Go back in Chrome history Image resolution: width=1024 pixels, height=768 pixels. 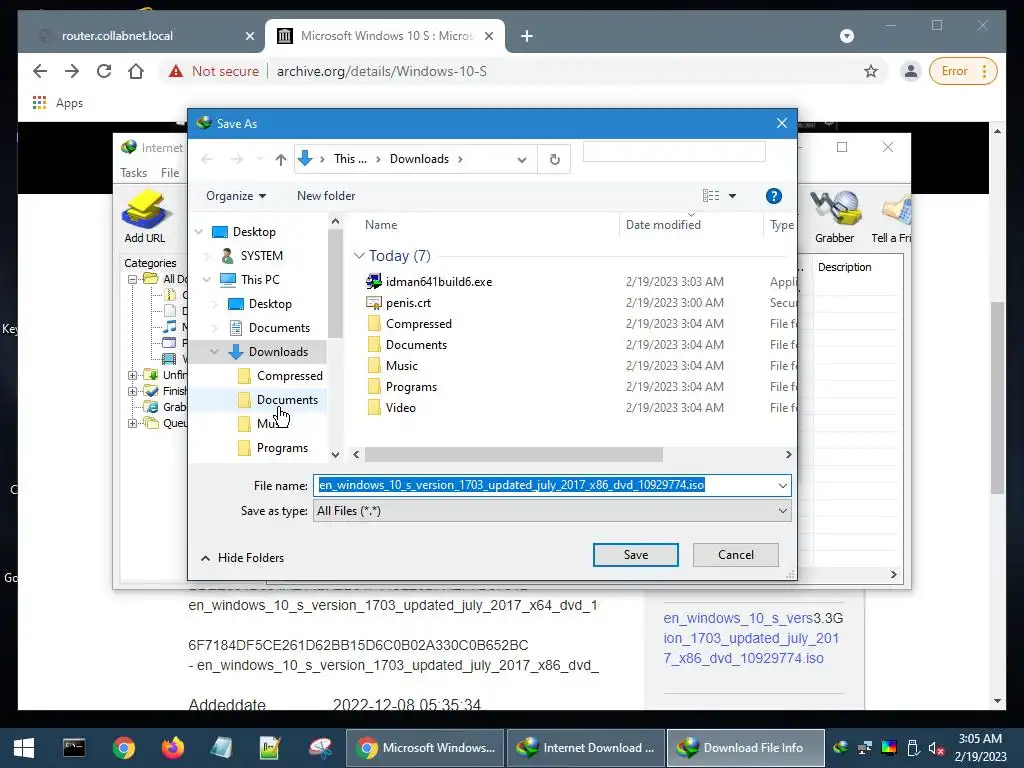coord(40,71)
